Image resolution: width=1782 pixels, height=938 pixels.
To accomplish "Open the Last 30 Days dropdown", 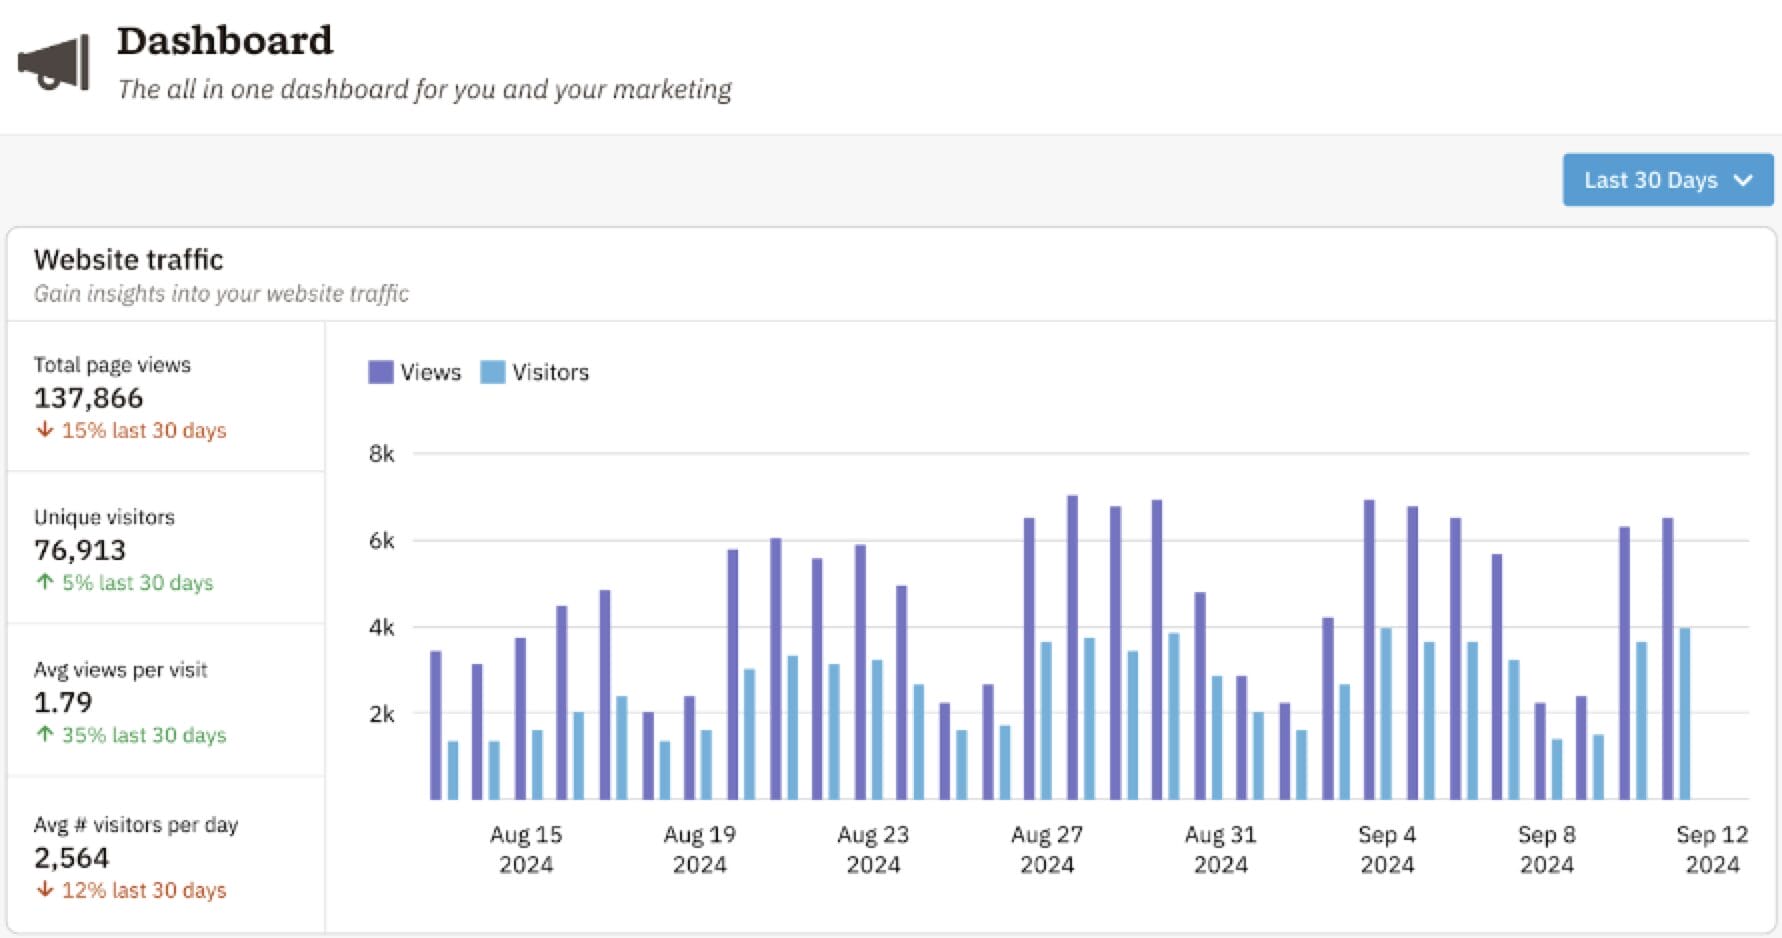I will 1650,180.
